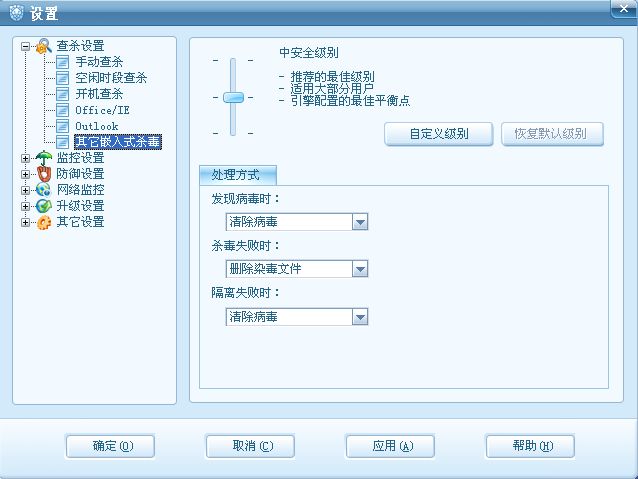Open the 隔离失败时 dropdown arrow
Image resolution: width=638 pixels, height=479 pixels.
point(360,317)
